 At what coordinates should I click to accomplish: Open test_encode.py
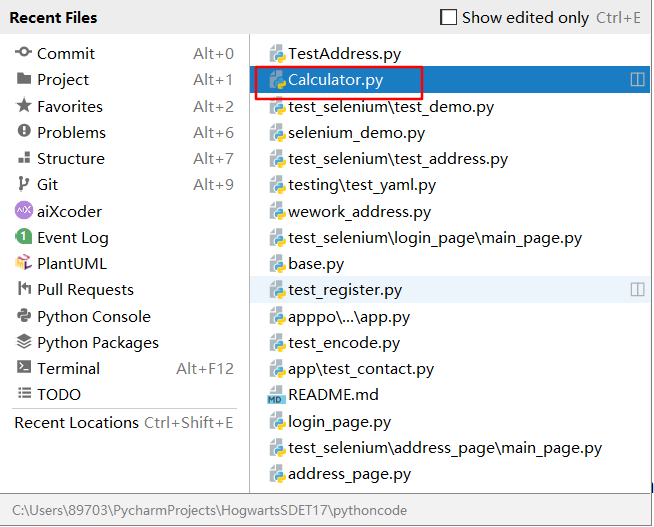(450, 343)
